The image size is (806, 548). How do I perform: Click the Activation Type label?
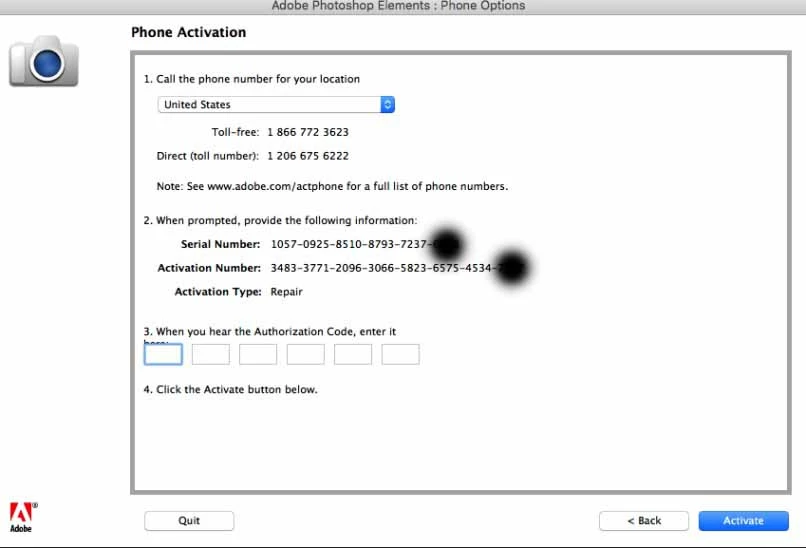218,292
